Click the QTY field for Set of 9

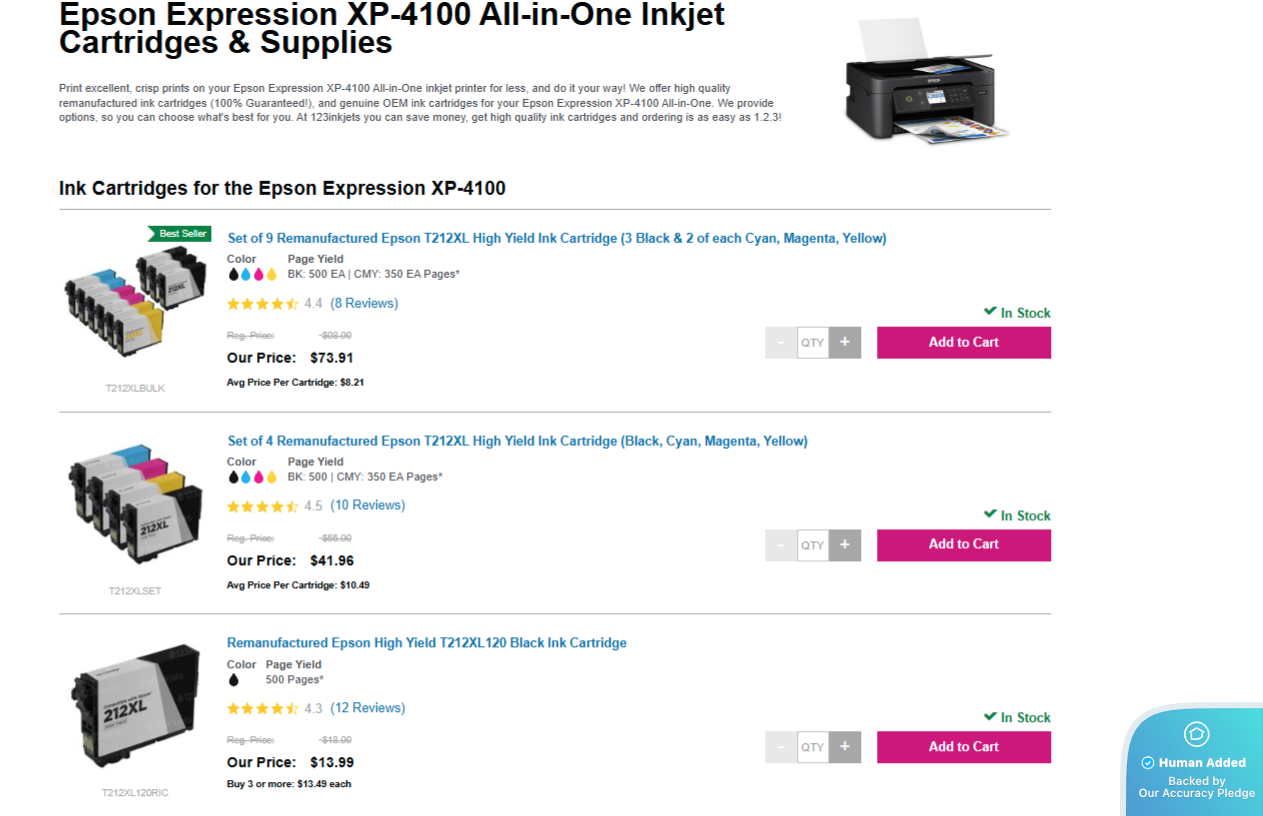pos(813,342)
